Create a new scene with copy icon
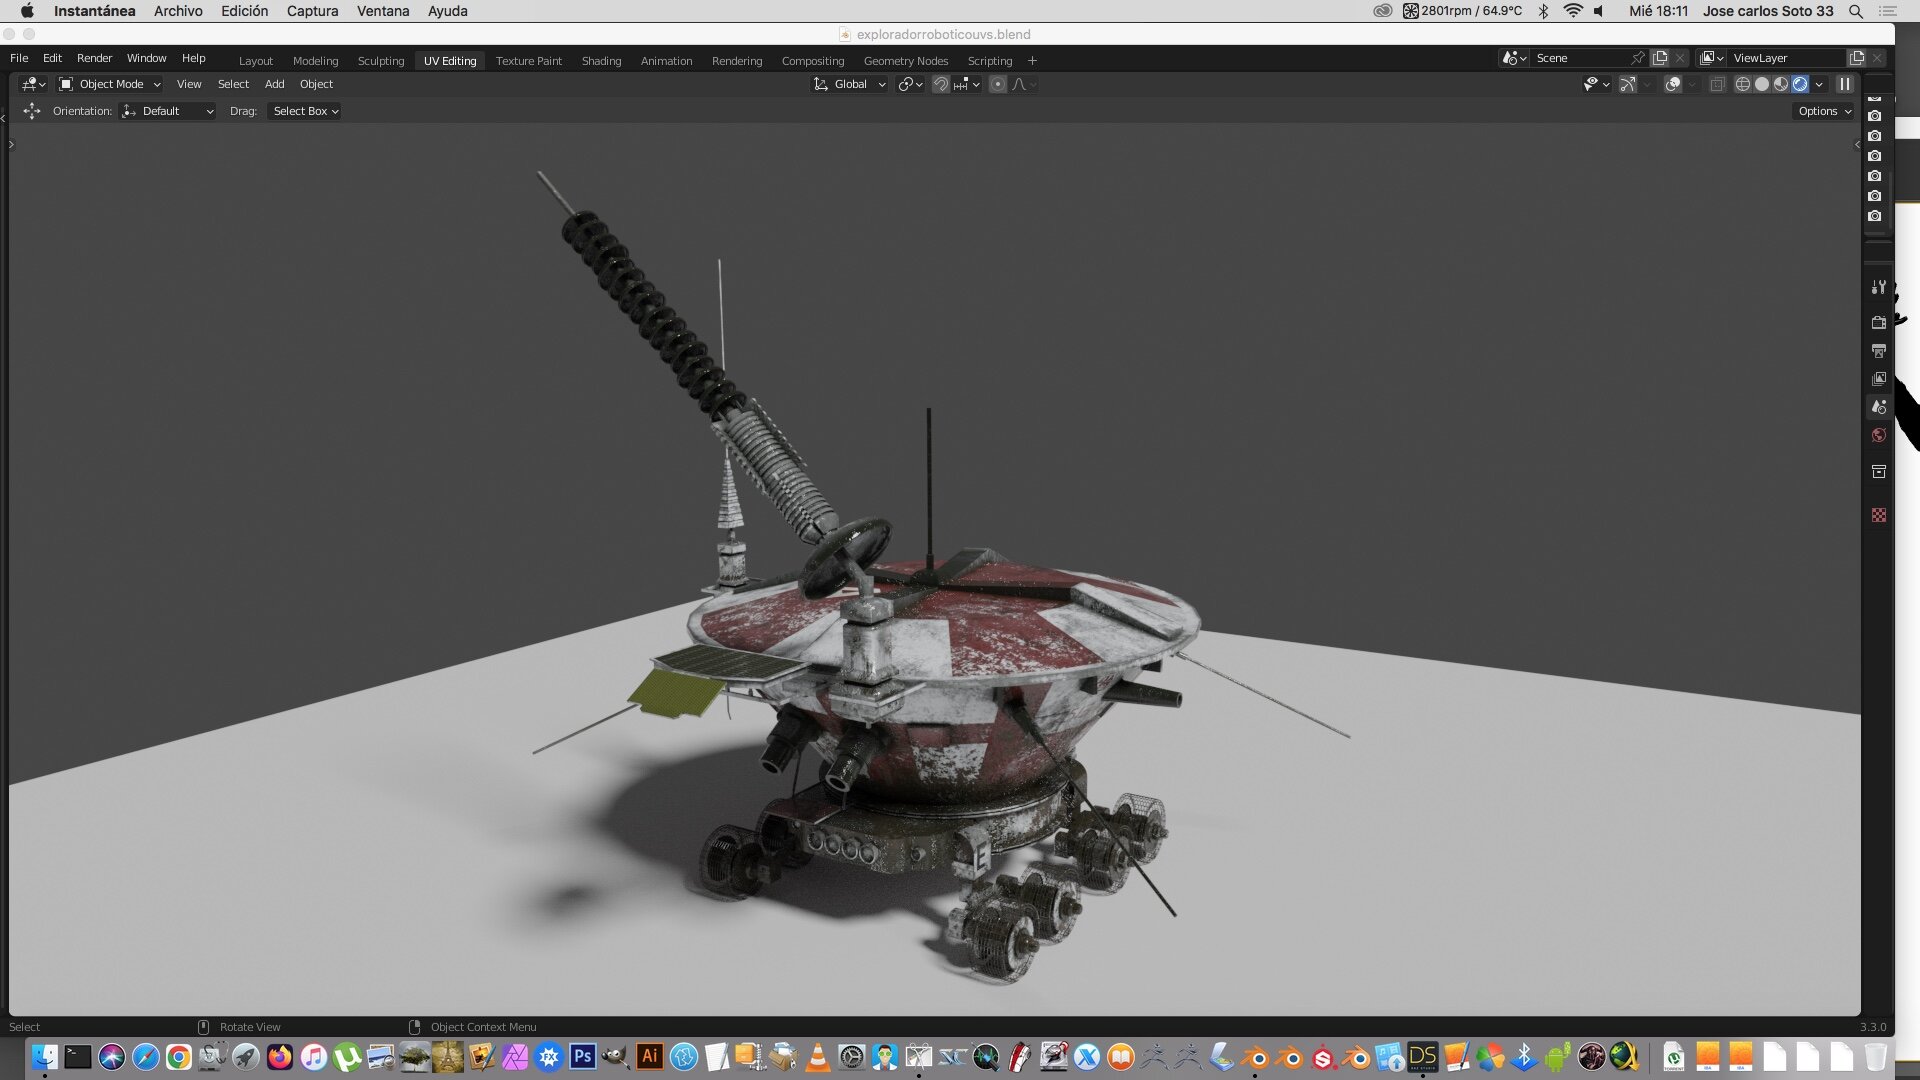 (x=1660, y=58)
